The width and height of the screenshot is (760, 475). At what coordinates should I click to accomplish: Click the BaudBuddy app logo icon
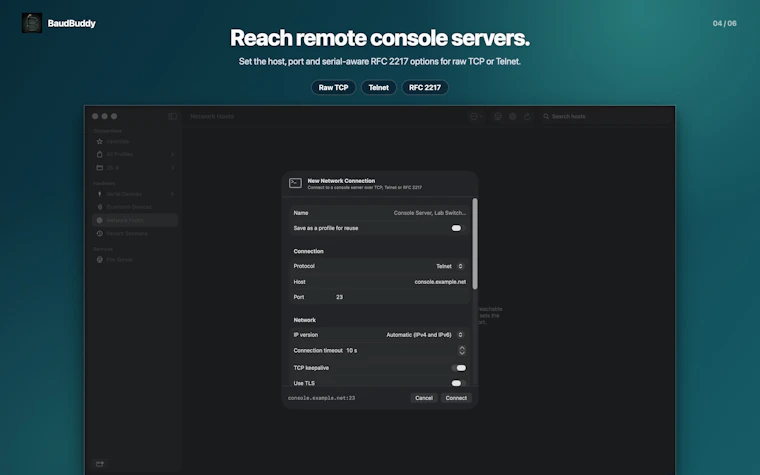point(32,23)
